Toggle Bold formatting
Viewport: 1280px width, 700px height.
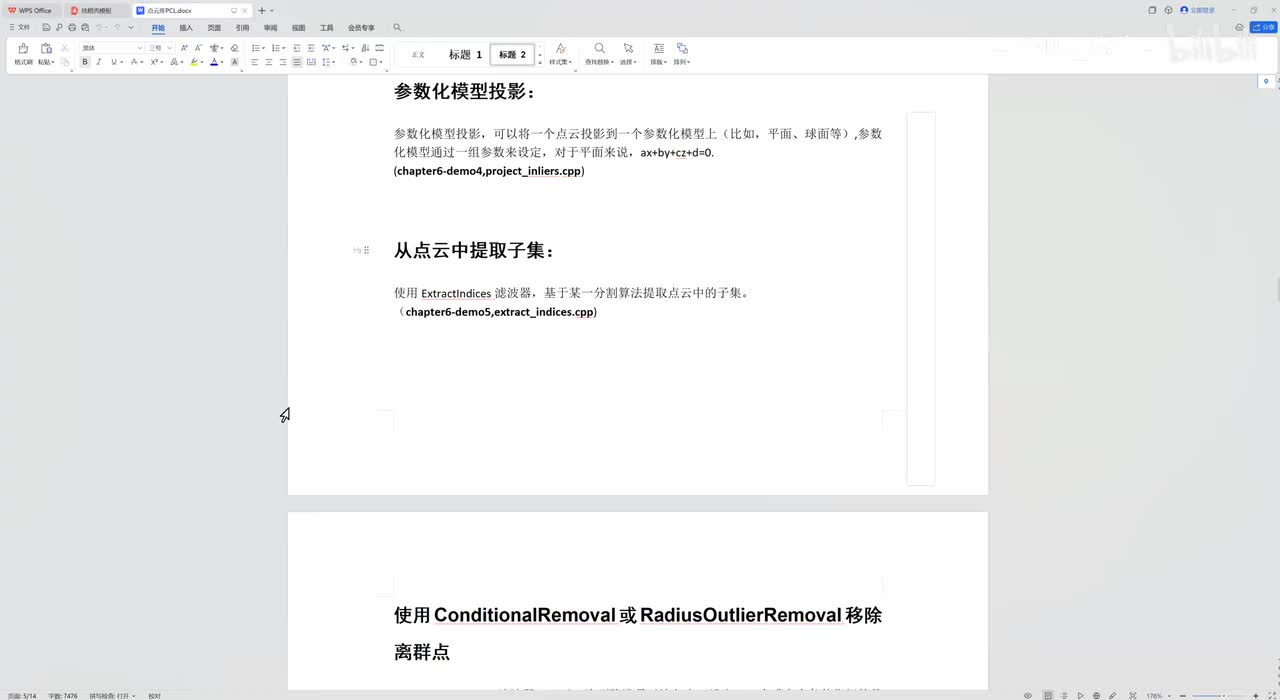click(x=85, y=62)
